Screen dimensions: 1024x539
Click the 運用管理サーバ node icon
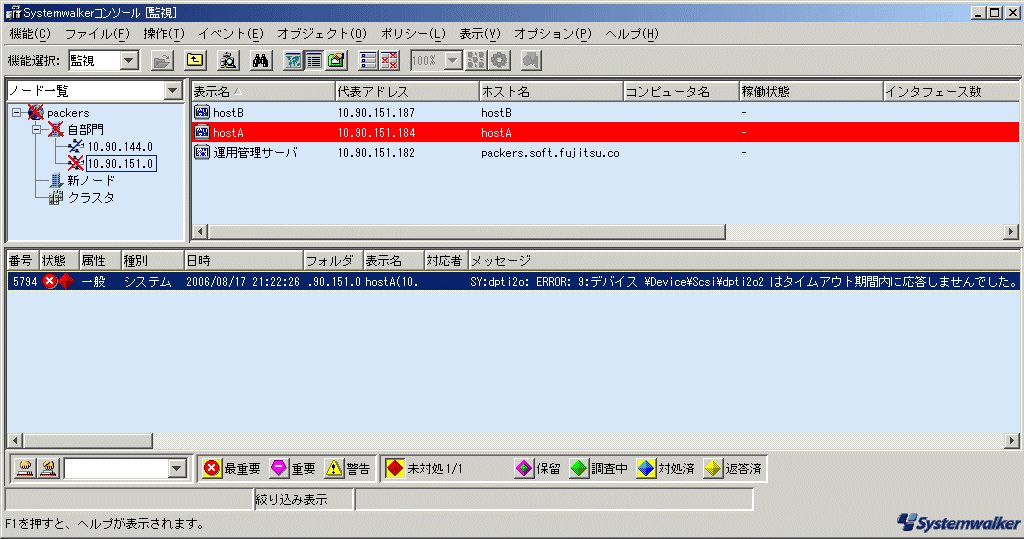click(x=202, y=152)
